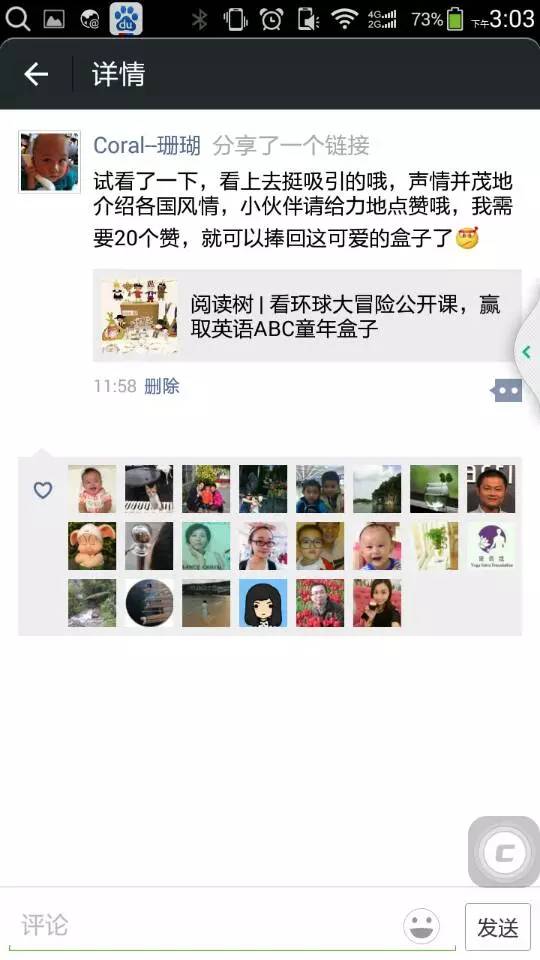Open the comment/like bubble icon

coord(506,390)
